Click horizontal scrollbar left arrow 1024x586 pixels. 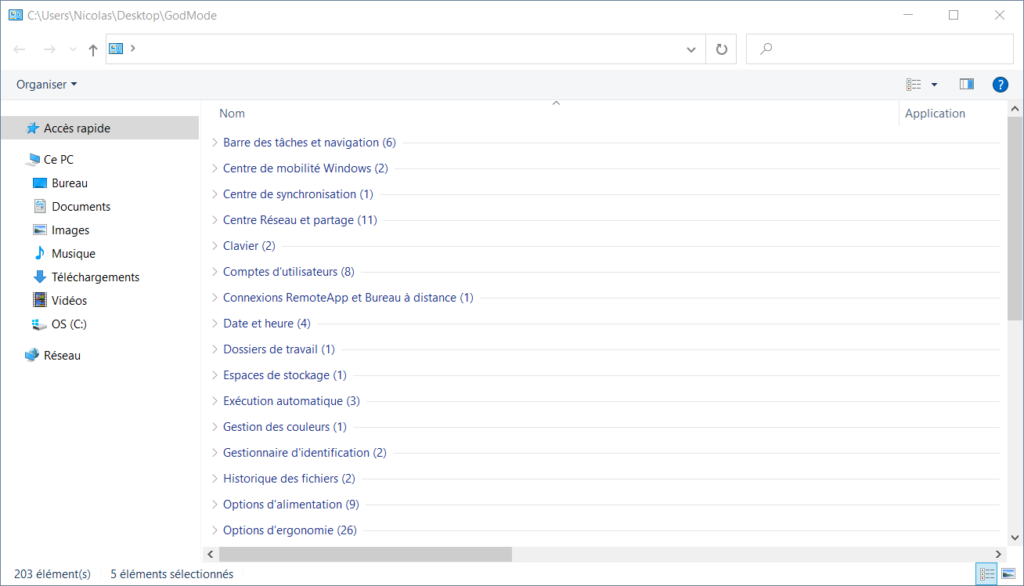[210, 554]
